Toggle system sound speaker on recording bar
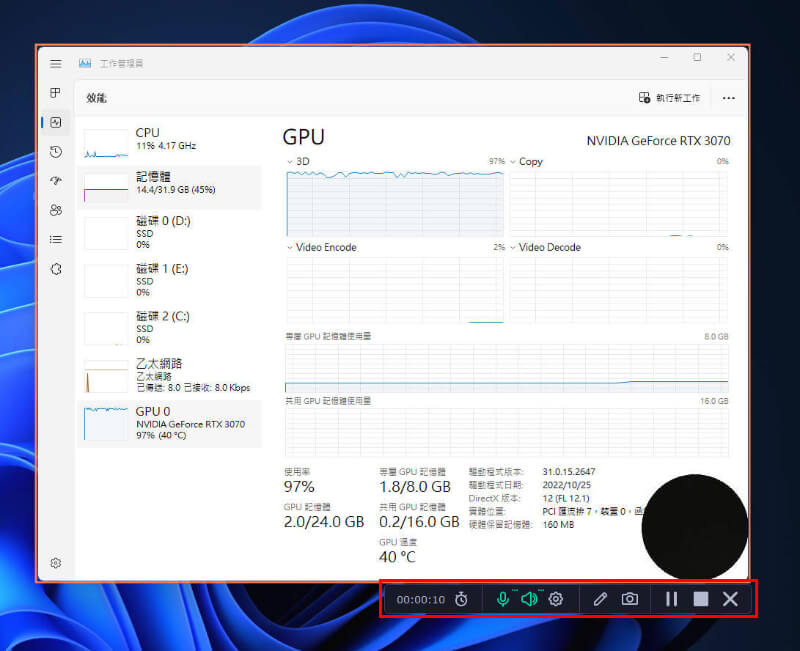The image size is (800, 651). coord(529,599)
